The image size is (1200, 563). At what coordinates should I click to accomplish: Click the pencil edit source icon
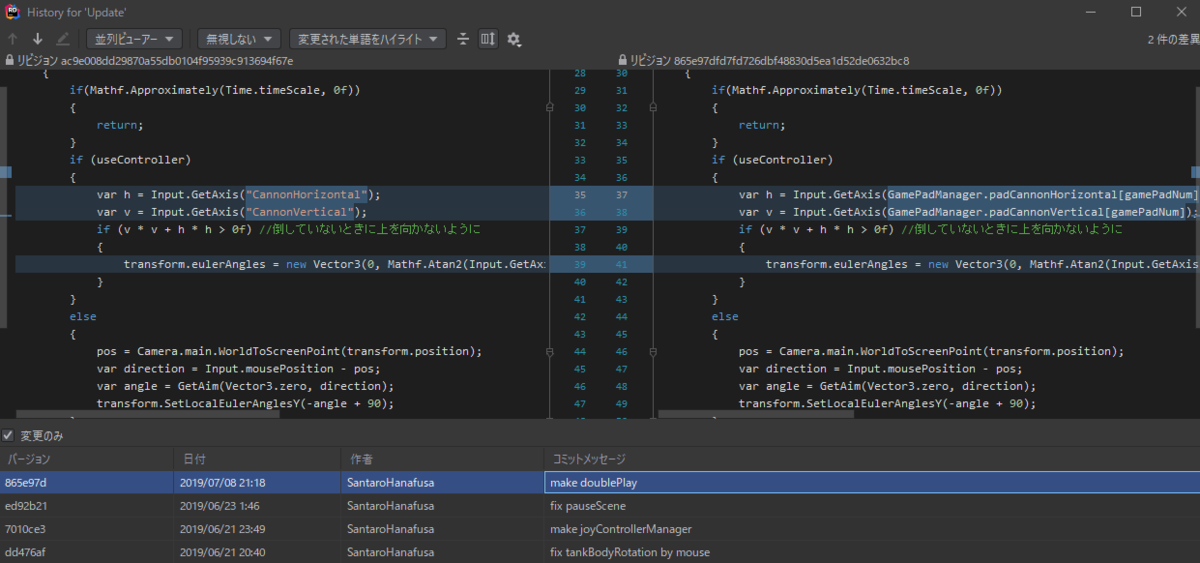(63, 39)
